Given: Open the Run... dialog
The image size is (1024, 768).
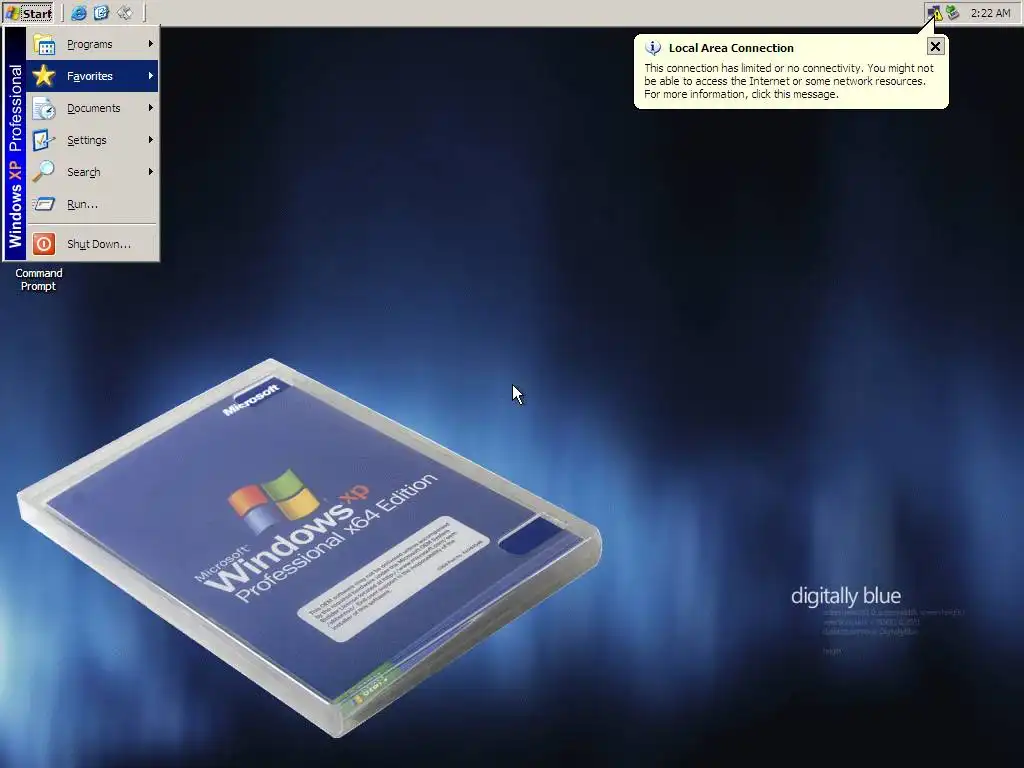Looking at the screenshot, I should click(92, 204).
